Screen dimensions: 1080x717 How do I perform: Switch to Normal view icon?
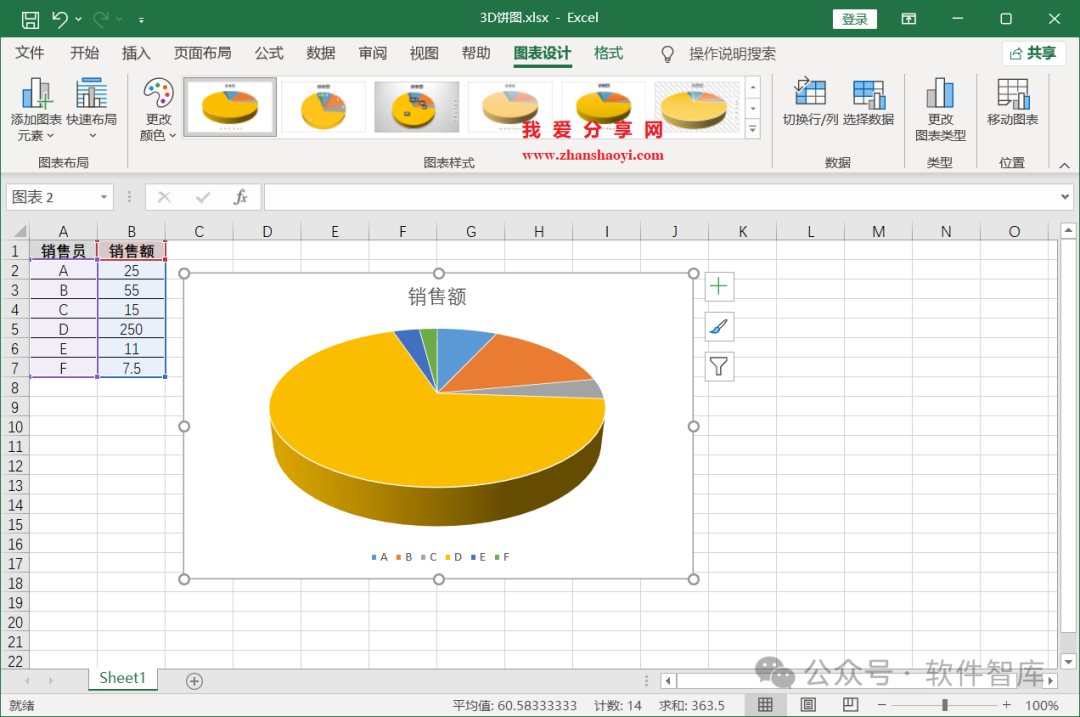(765, 705)
